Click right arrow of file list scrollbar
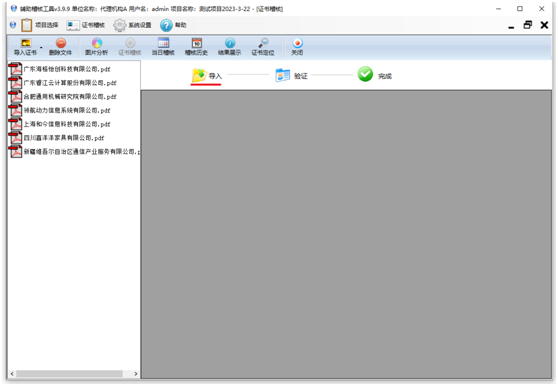 (x=136, y=374)
